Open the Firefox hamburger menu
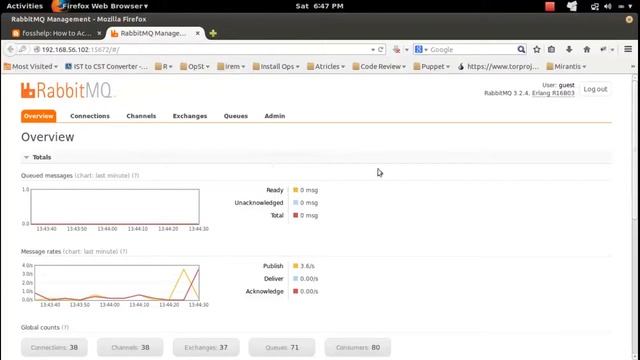 (x=628, y=49)
